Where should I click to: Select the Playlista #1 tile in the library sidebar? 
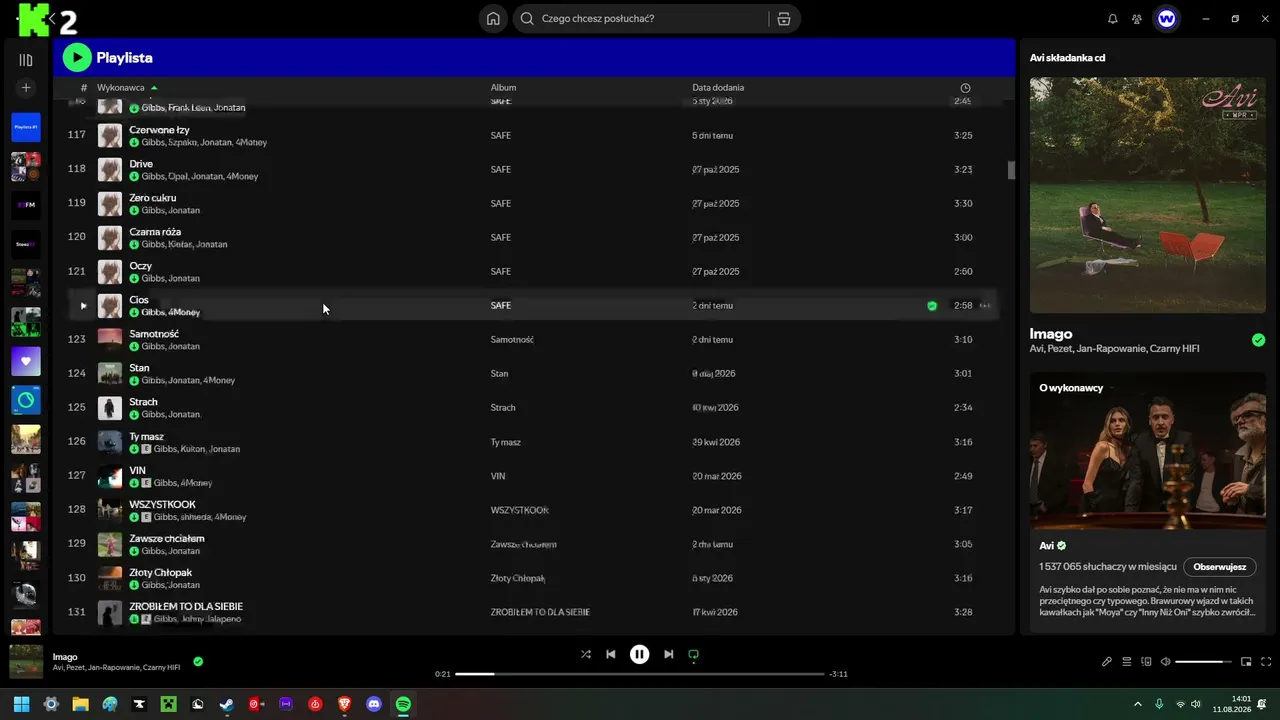coord(26,127)
